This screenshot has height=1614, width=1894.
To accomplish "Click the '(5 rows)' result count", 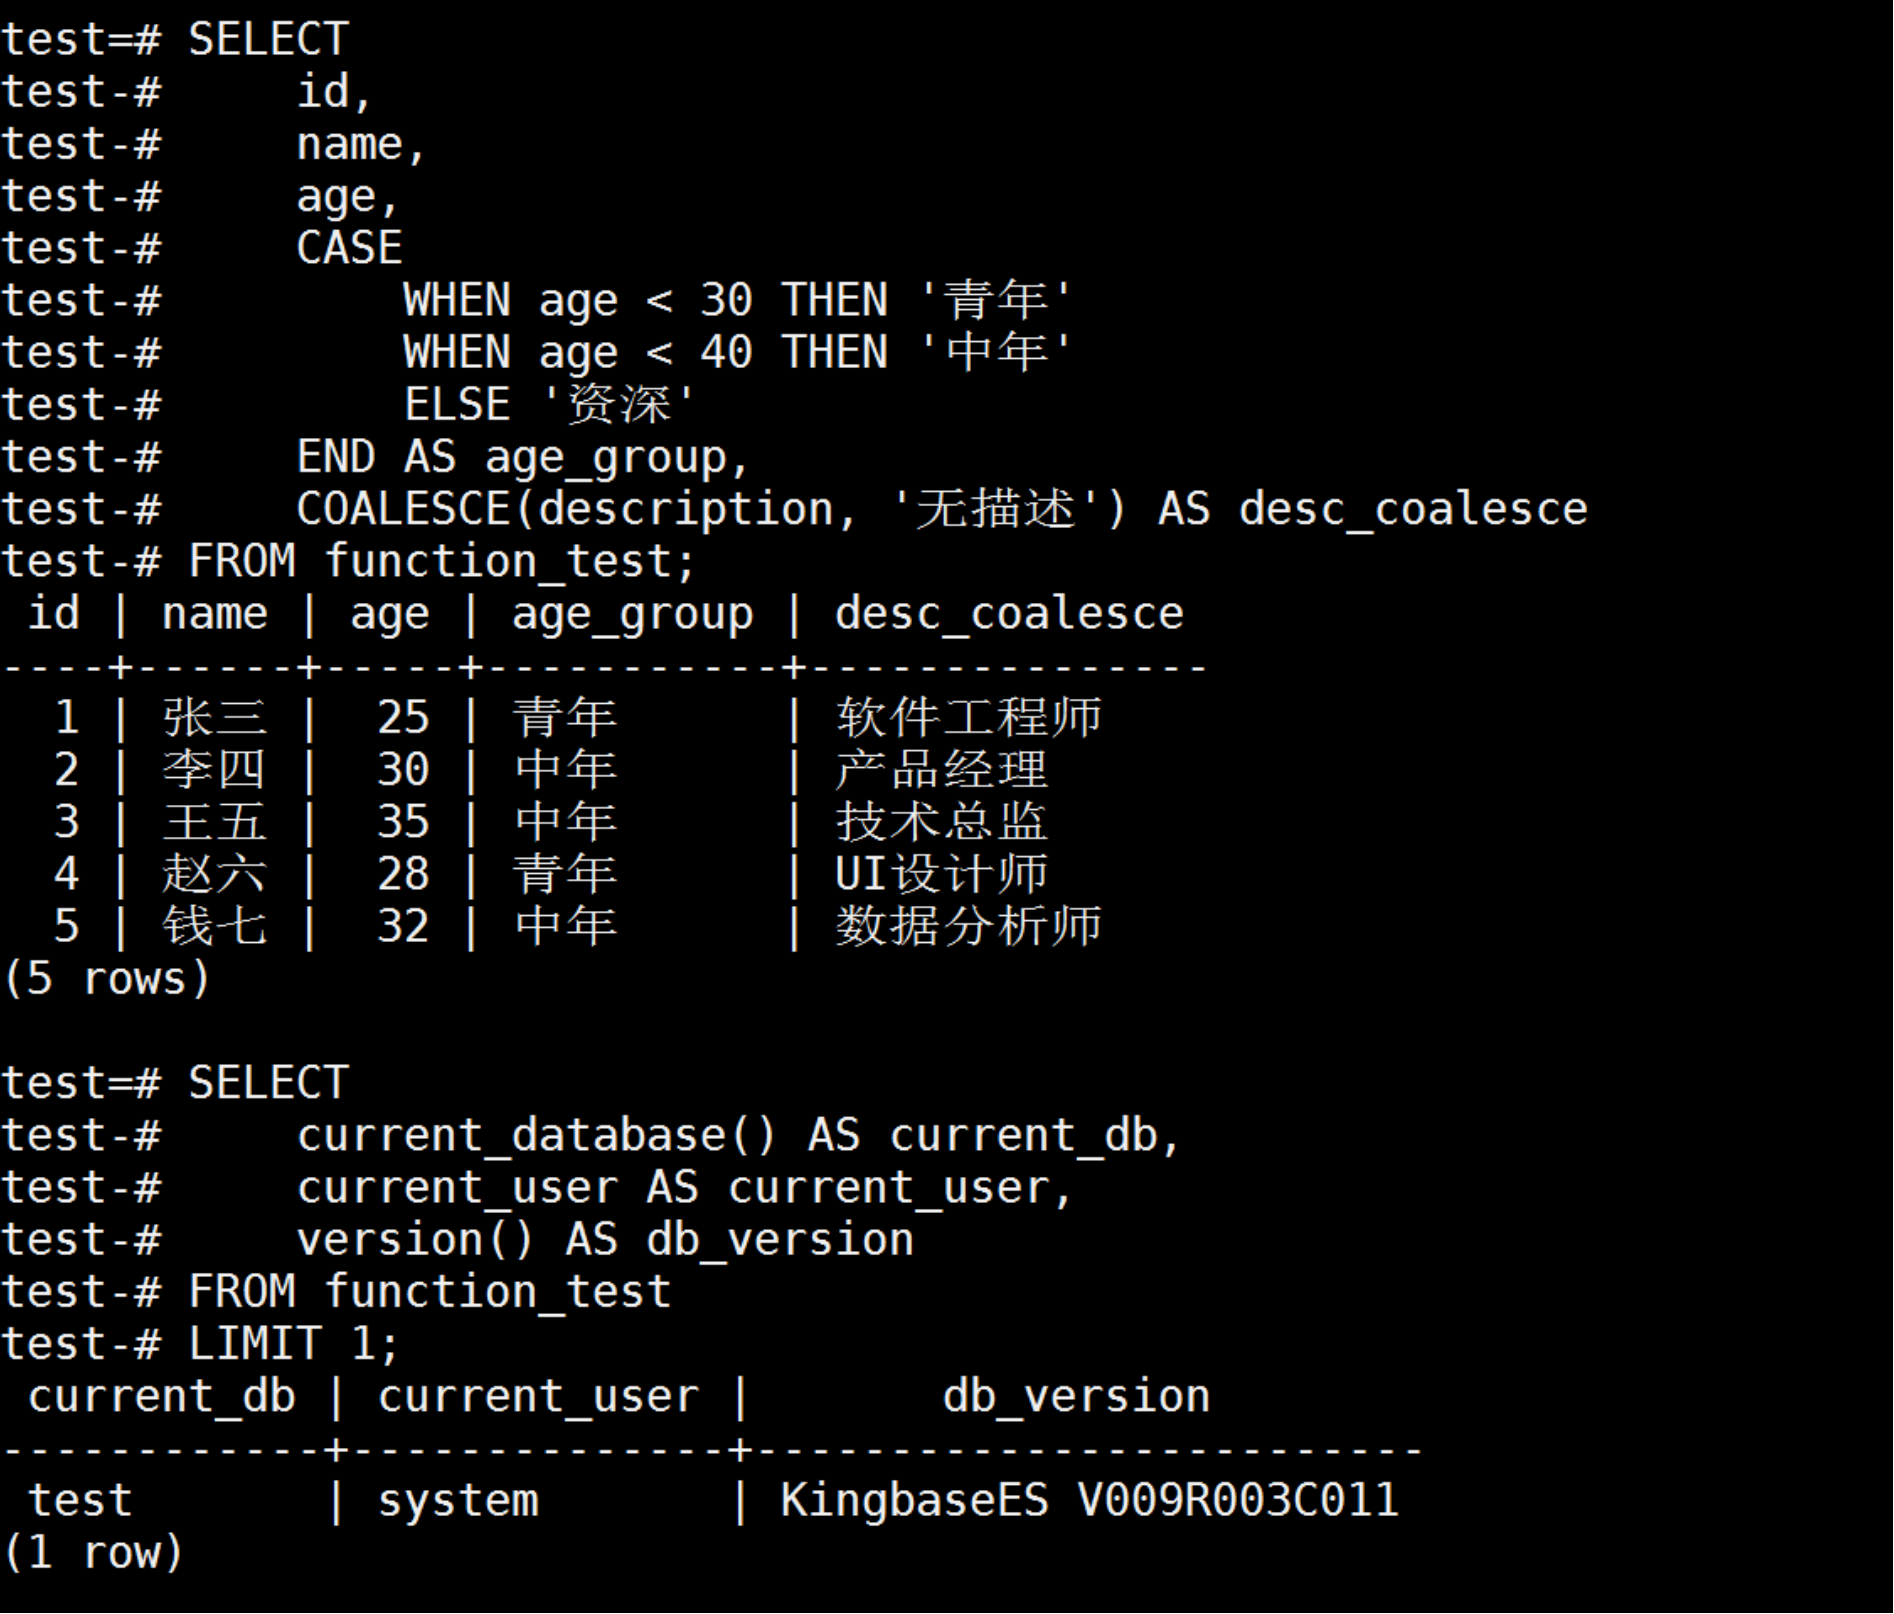I will 107,978.
